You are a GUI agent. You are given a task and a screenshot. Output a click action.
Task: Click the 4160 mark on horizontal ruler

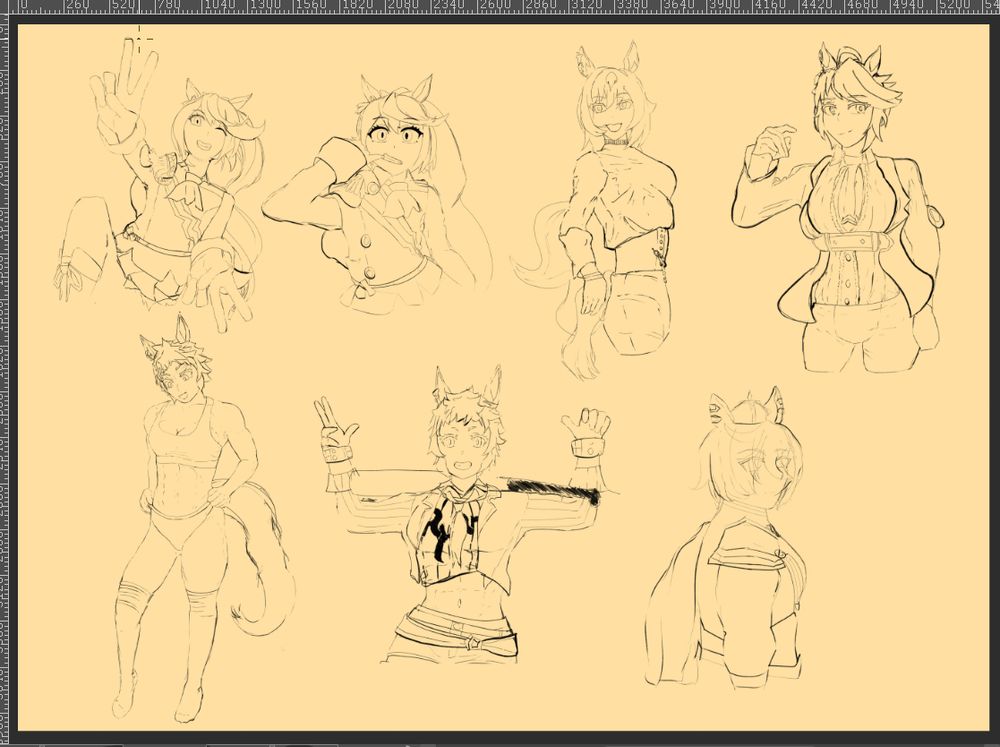pos(770,5)
